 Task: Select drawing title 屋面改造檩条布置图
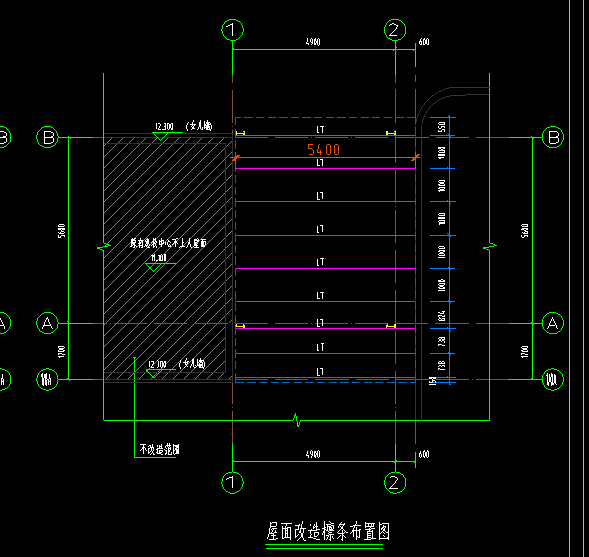(328, 531)
